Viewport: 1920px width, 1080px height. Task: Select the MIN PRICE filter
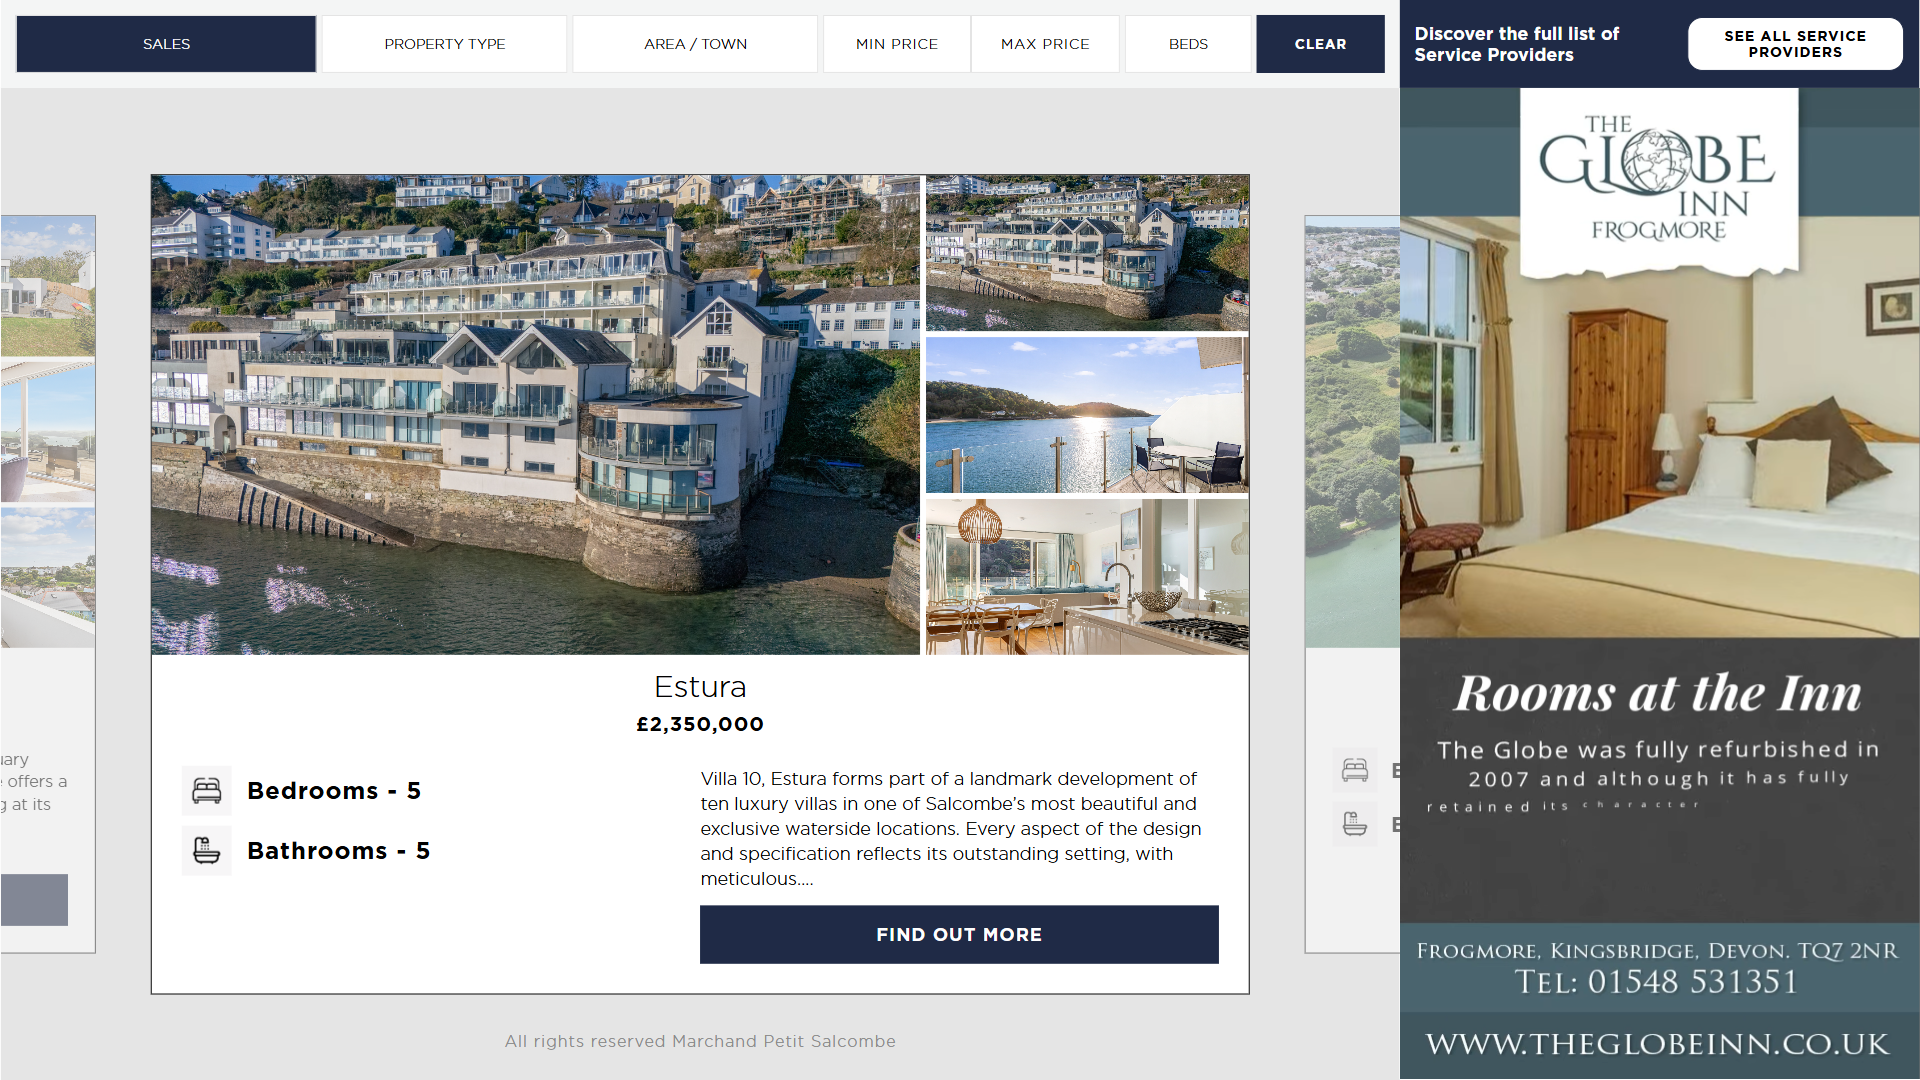click(x=897, y=44)
